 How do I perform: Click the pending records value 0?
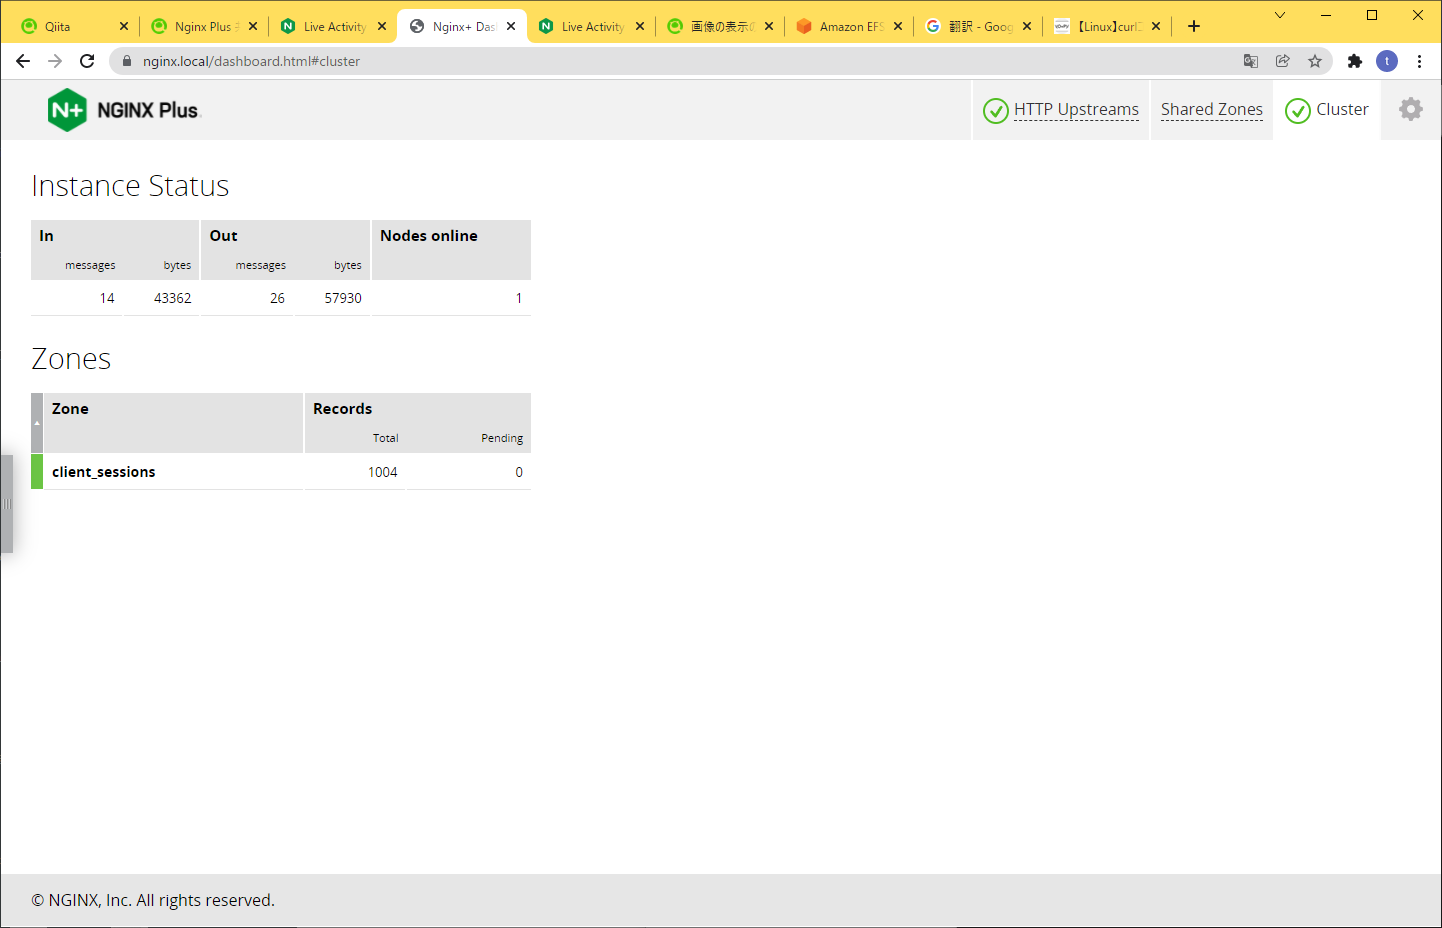pos(519,472)
